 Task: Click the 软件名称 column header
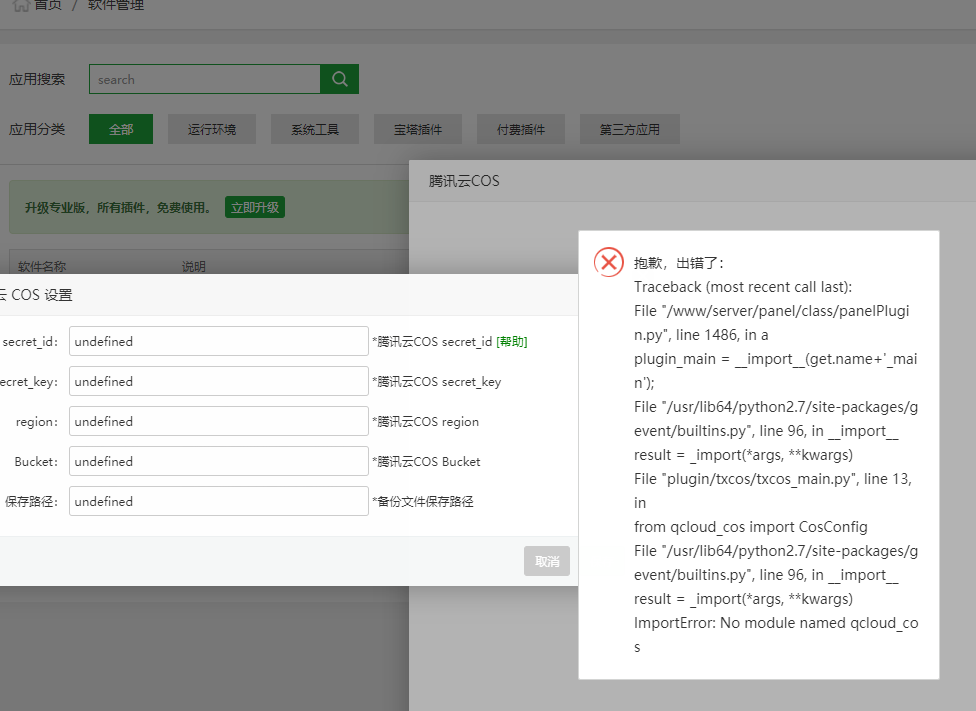pyautogui.click(x=42, y=266)
